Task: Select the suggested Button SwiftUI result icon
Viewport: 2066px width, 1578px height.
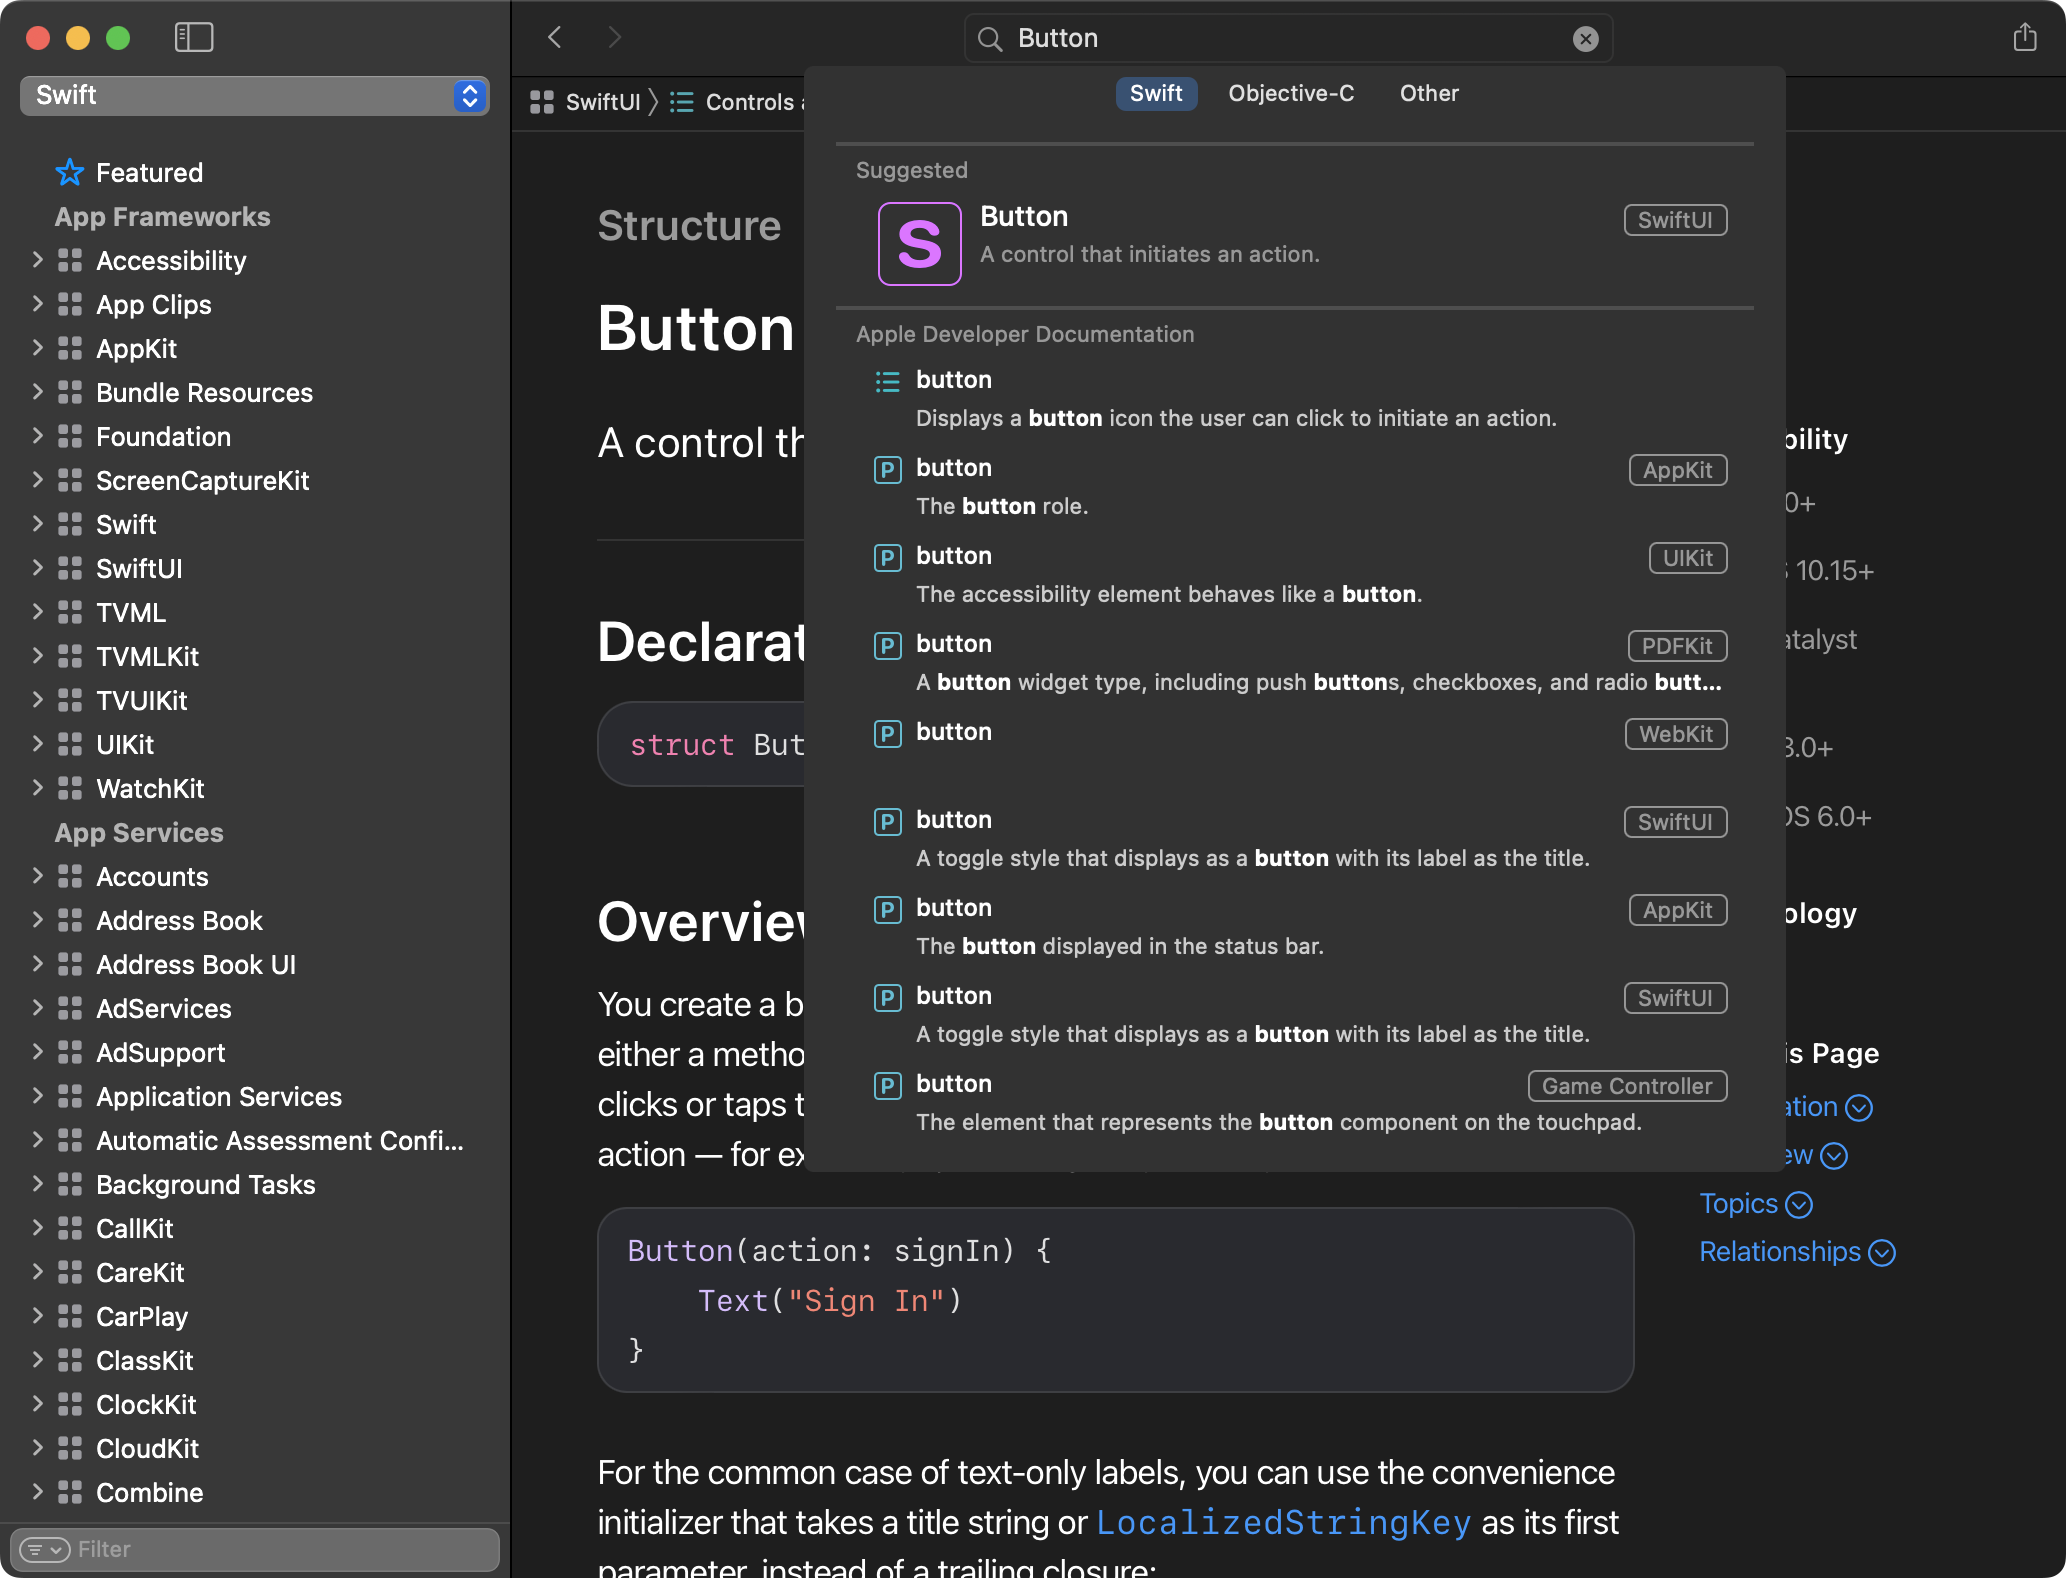Action: point(918,243)
